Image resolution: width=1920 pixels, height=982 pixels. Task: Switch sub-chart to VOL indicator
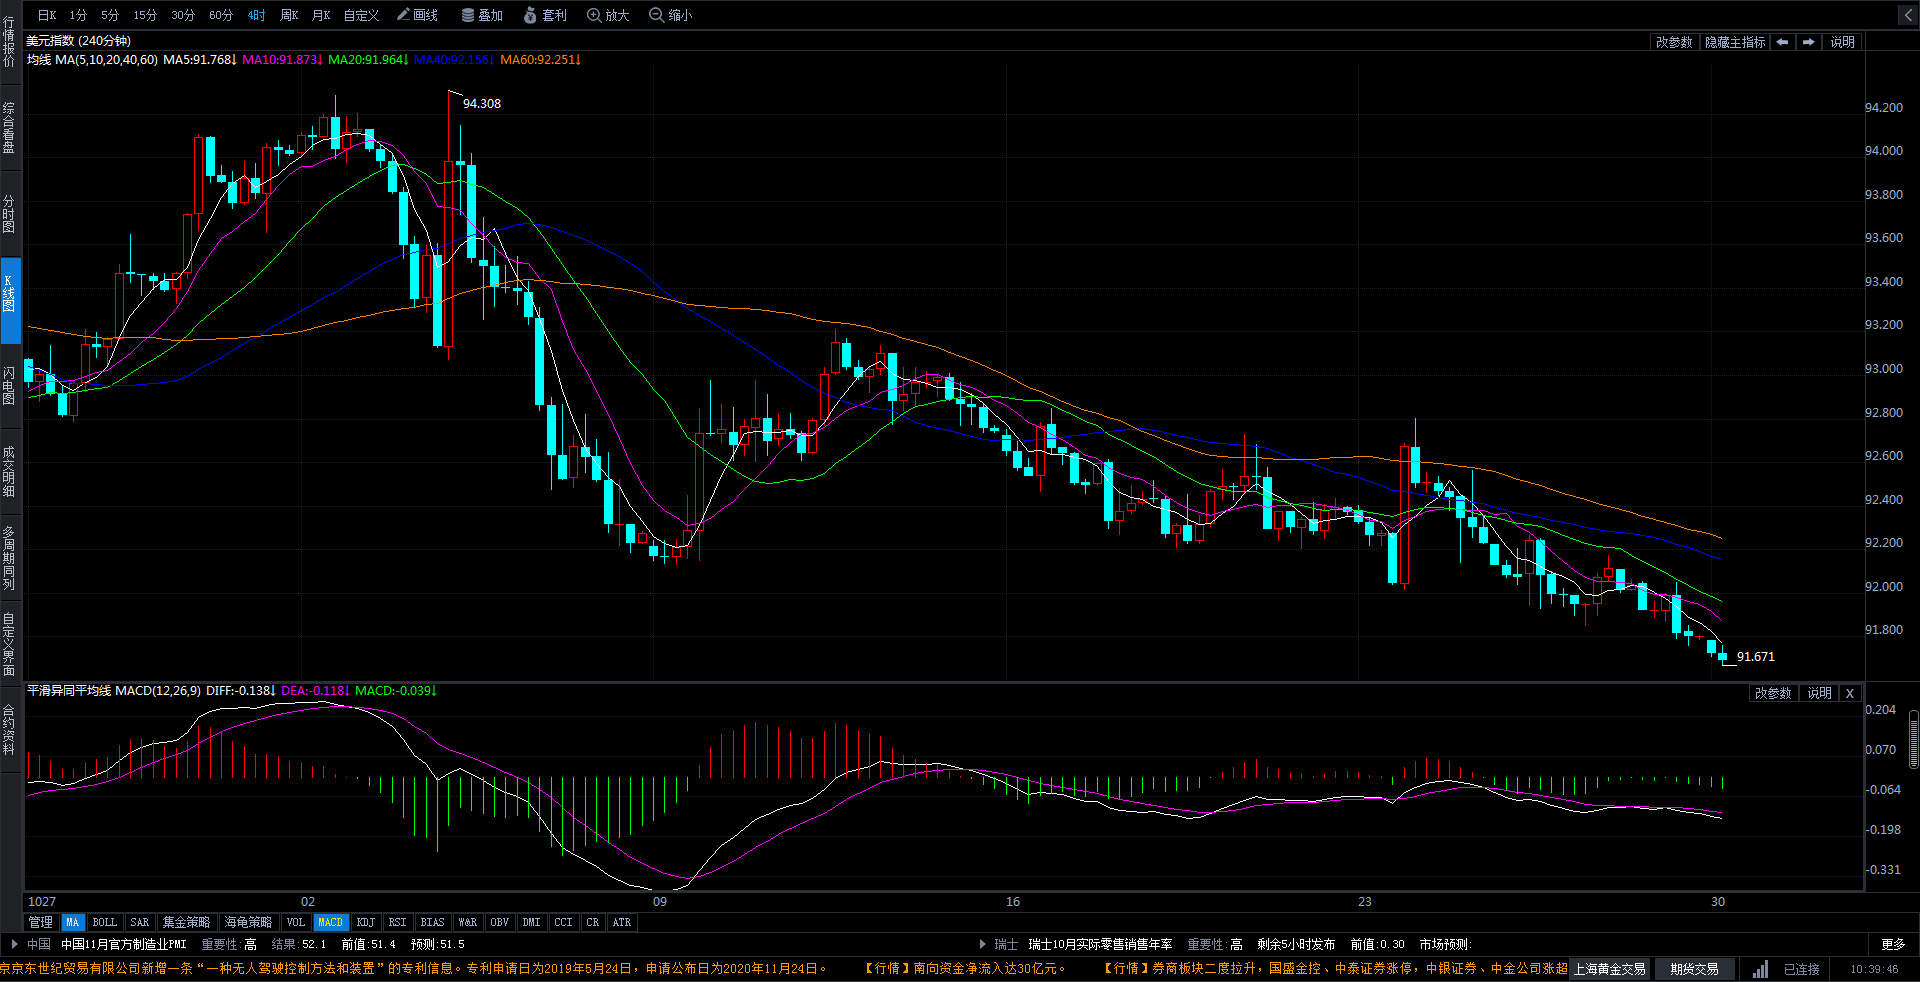click(x=295, y=922)
